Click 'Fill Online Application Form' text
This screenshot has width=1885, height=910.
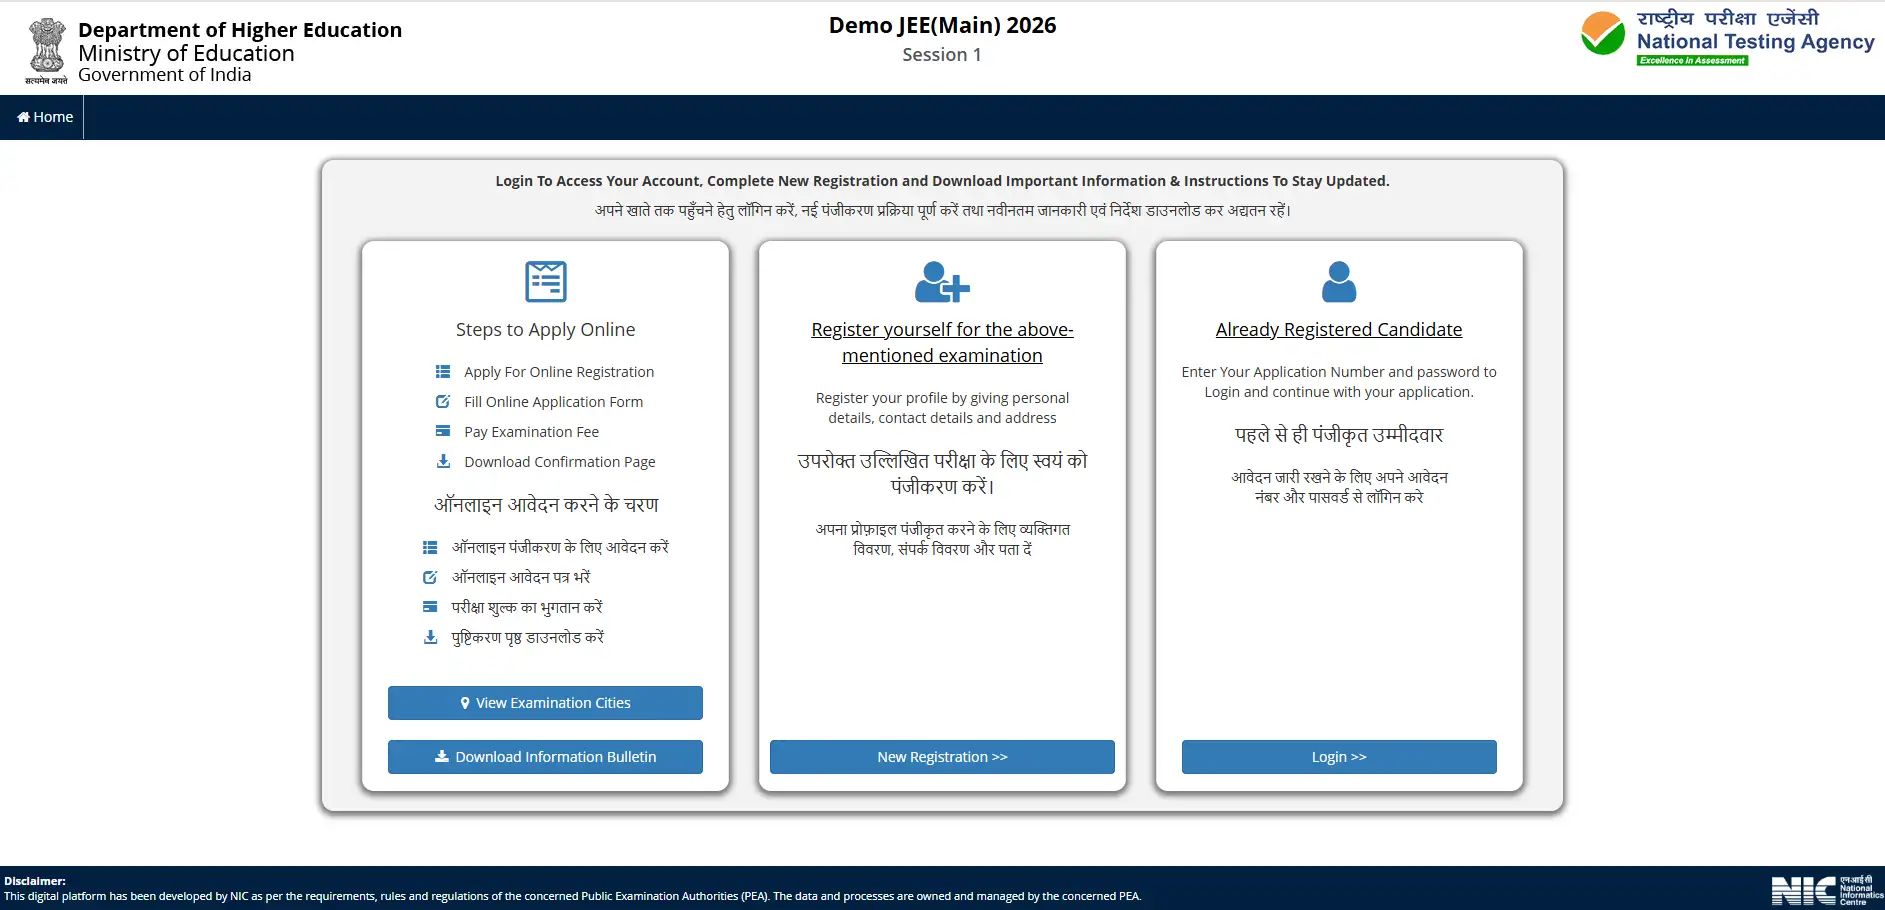[x=553, y=402]
